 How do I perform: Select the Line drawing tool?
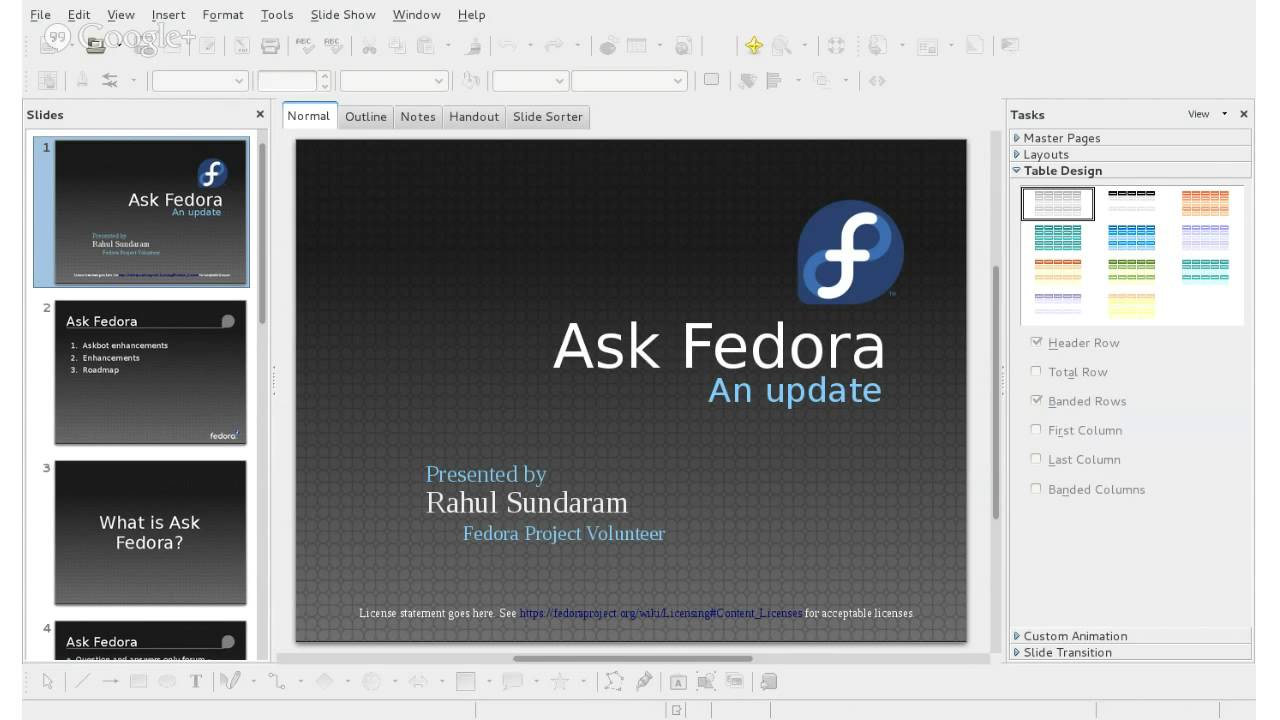82,682
